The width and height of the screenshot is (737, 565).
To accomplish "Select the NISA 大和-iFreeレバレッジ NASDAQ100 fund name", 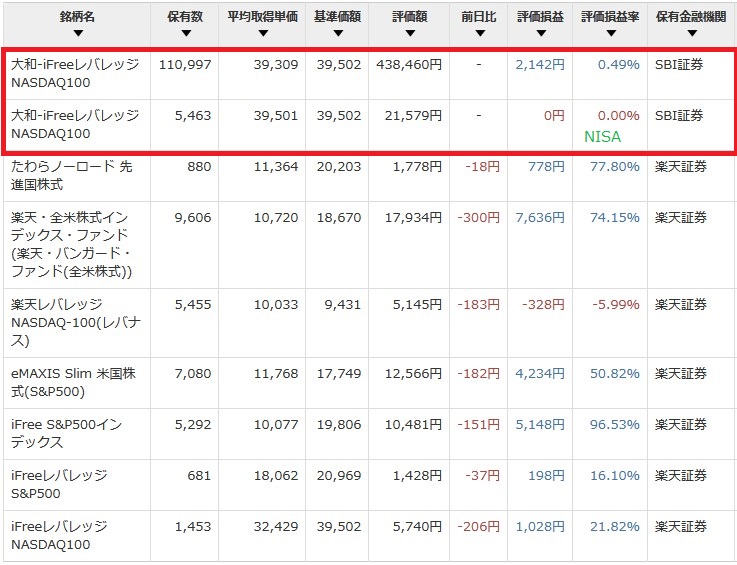I will [75, 125].
